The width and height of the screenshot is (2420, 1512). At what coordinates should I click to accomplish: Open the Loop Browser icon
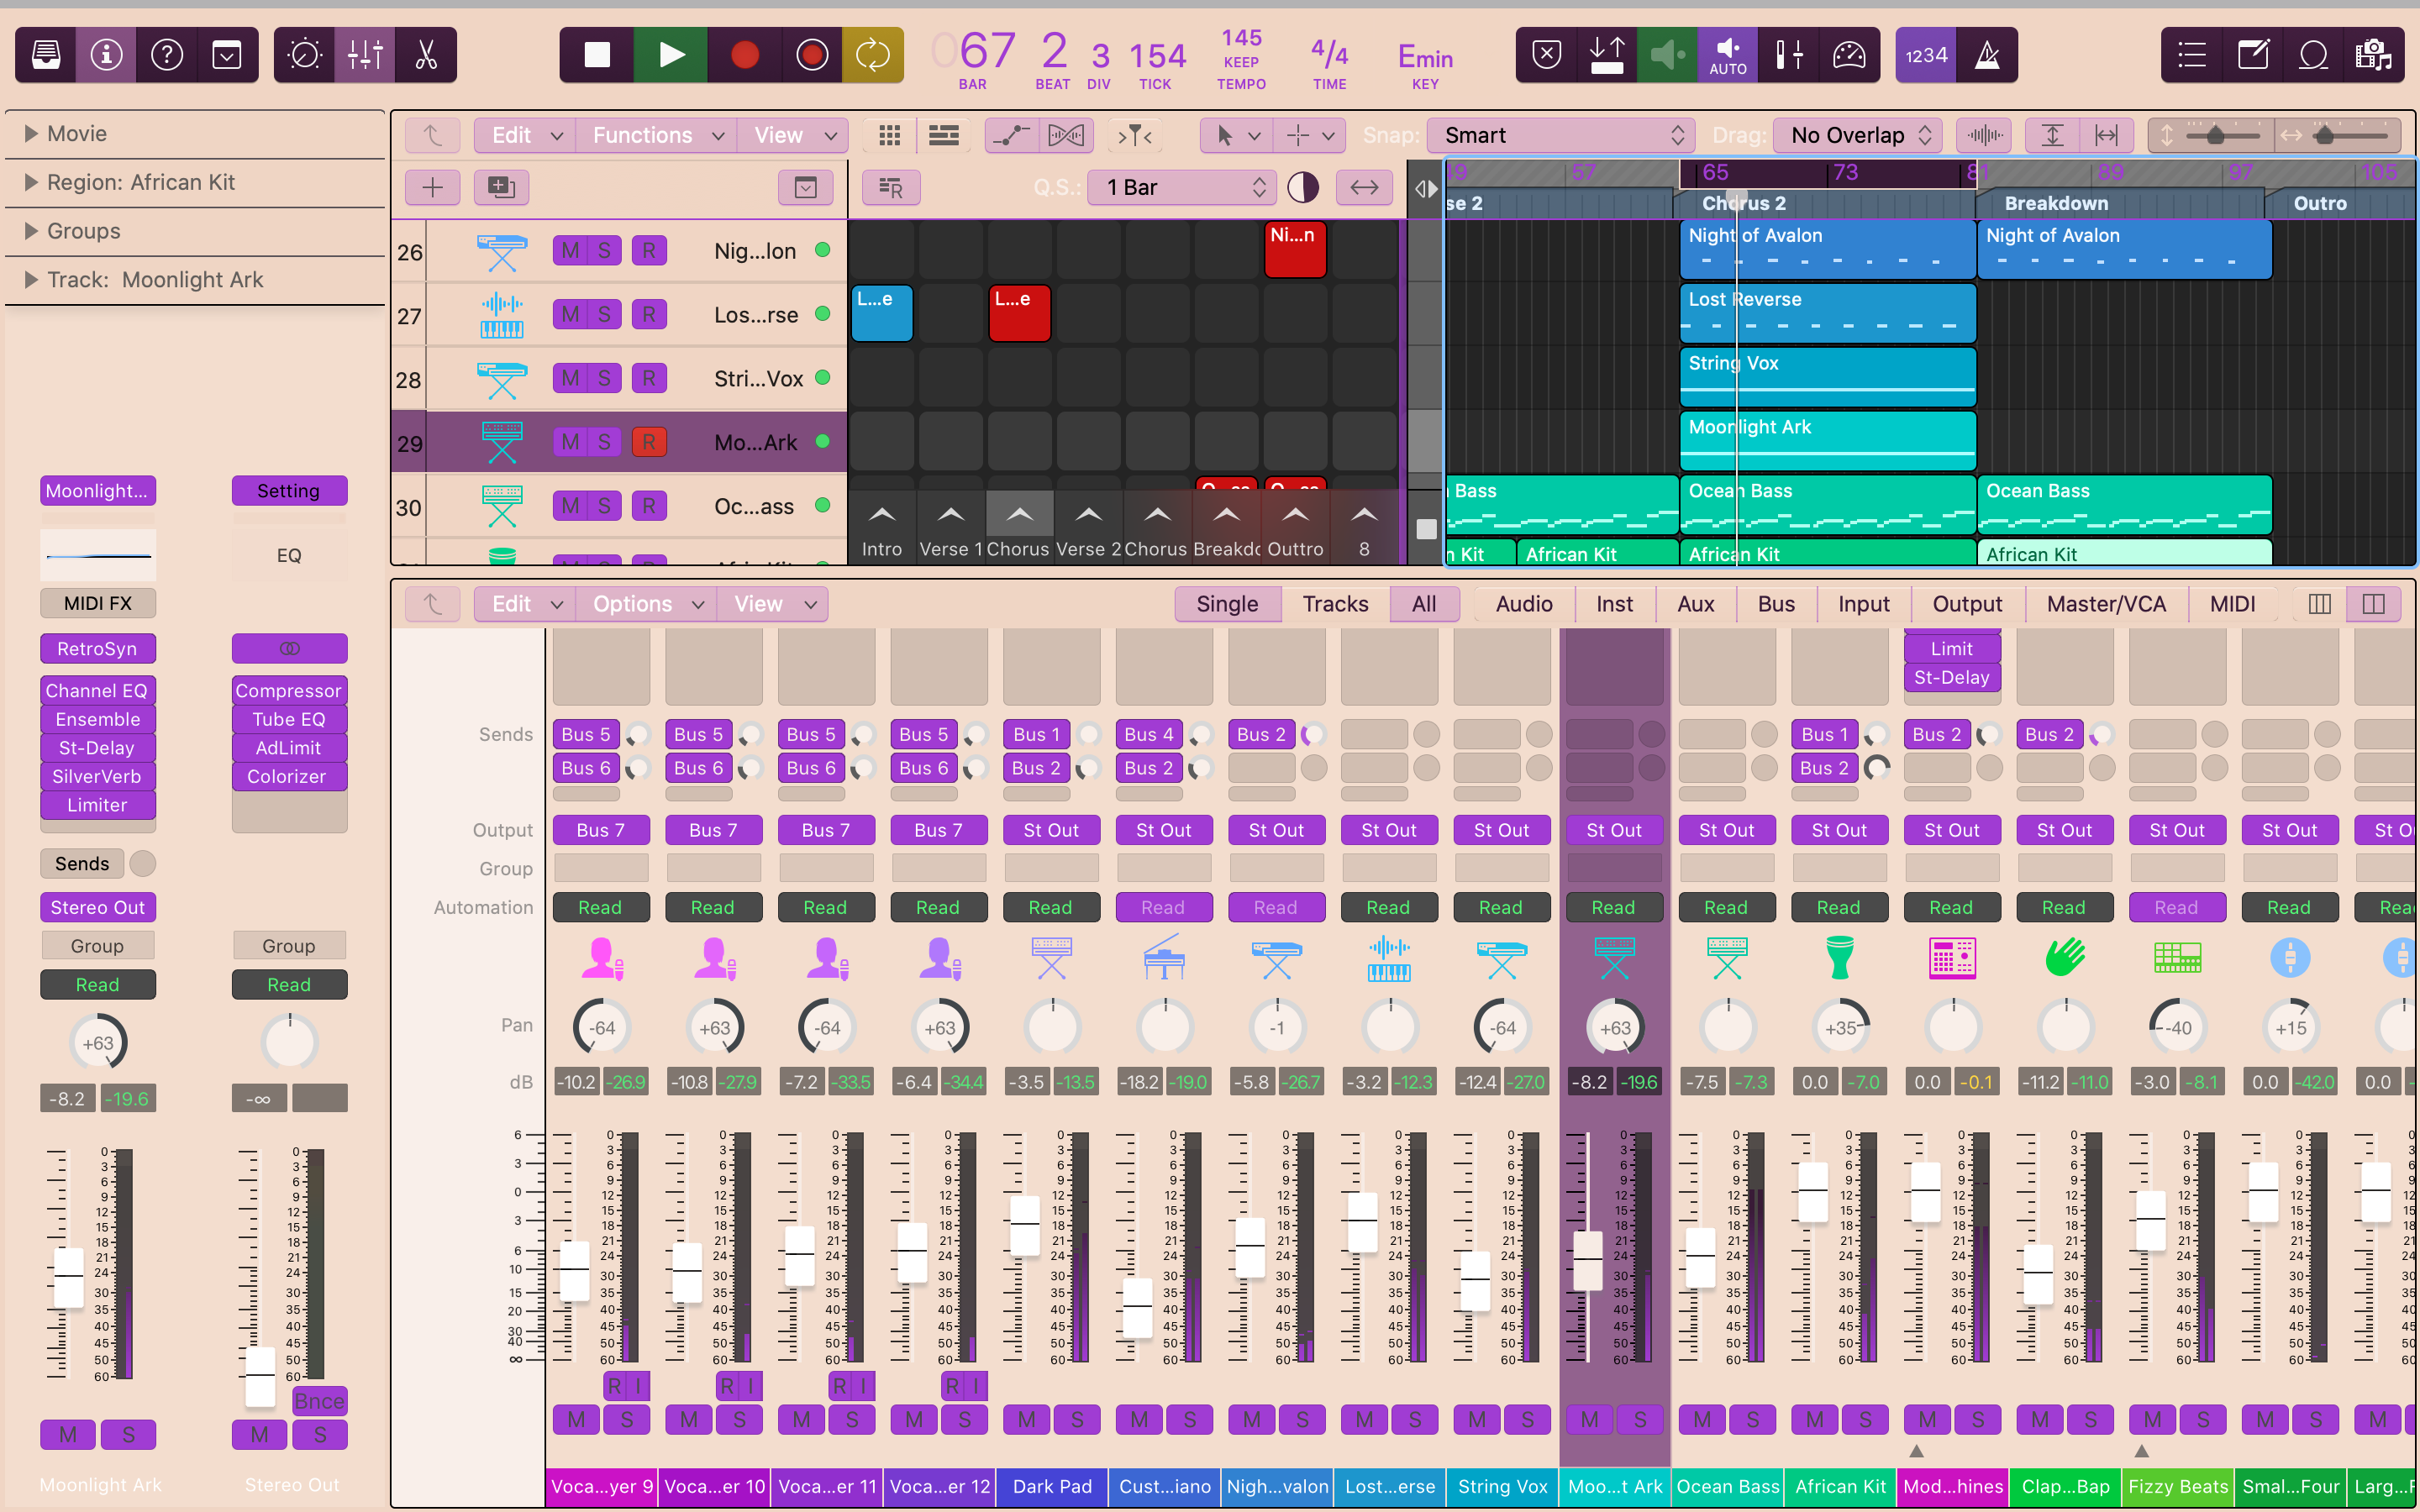point(2313,55)
